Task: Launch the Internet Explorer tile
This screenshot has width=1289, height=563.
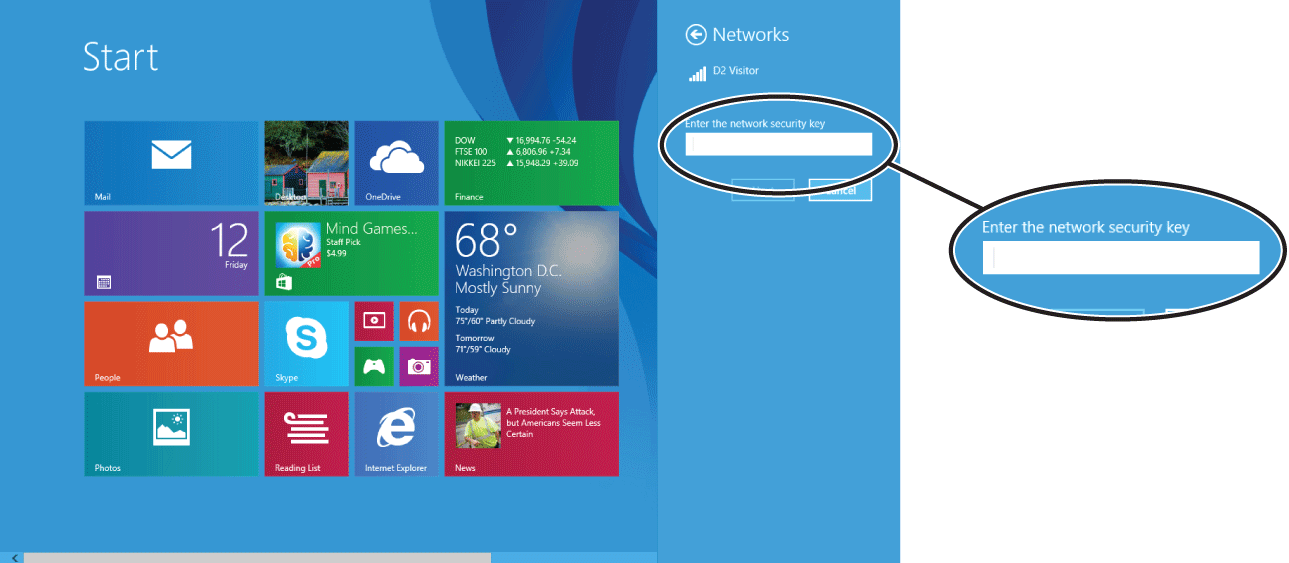Action: [x=396, y=433]
